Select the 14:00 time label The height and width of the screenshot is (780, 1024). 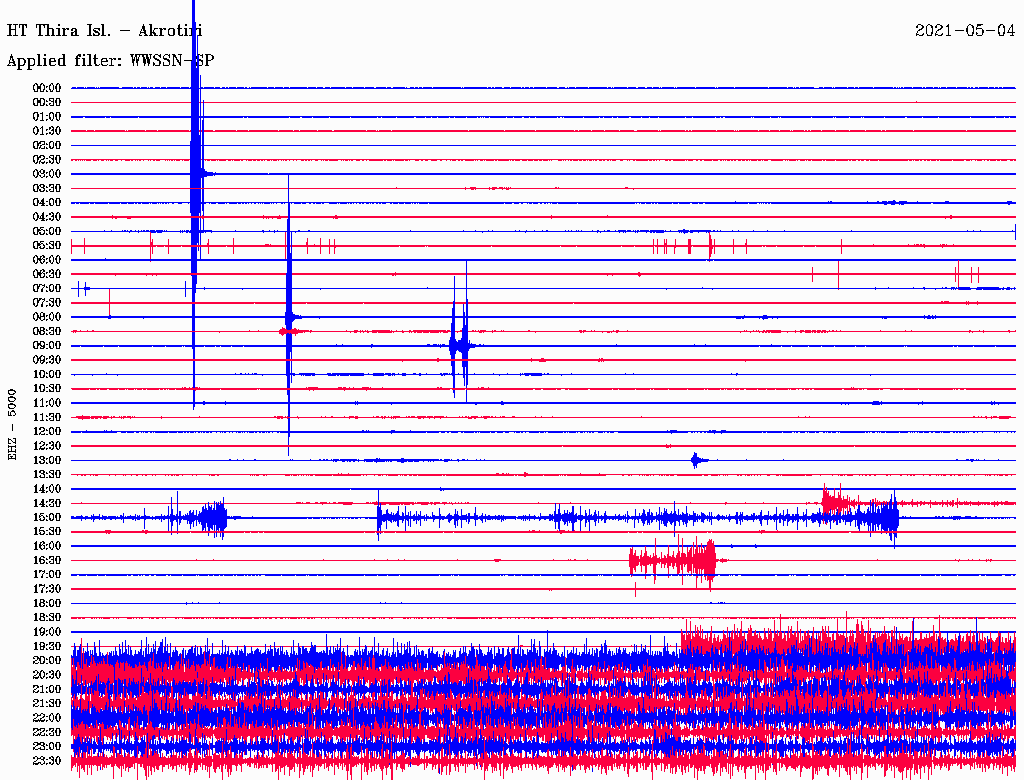click(46, 489)
